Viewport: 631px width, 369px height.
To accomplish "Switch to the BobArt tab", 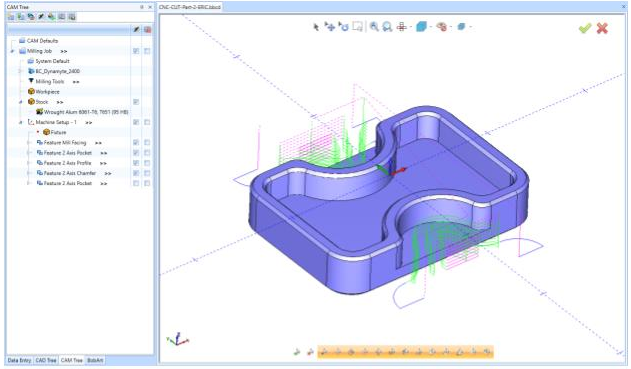I will pyautogui.click(x=95, y=360).
